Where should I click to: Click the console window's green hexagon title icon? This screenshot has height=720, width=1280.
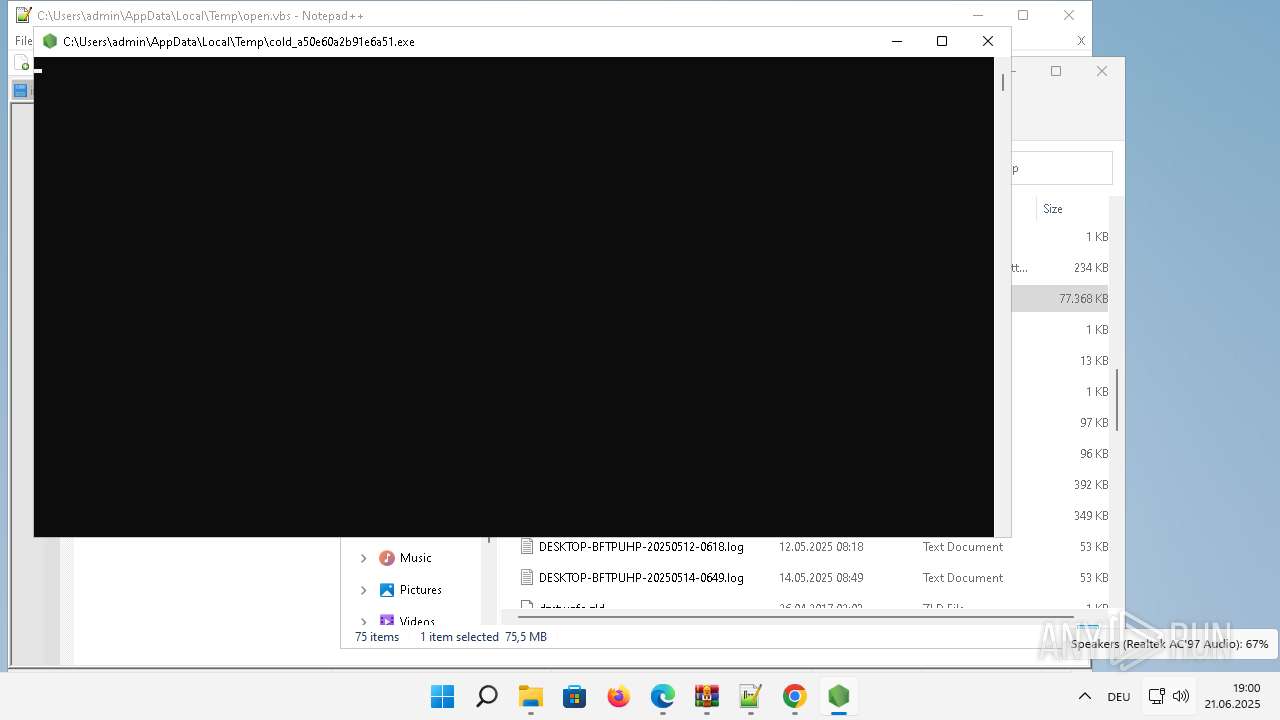click(x=50, y=41)
